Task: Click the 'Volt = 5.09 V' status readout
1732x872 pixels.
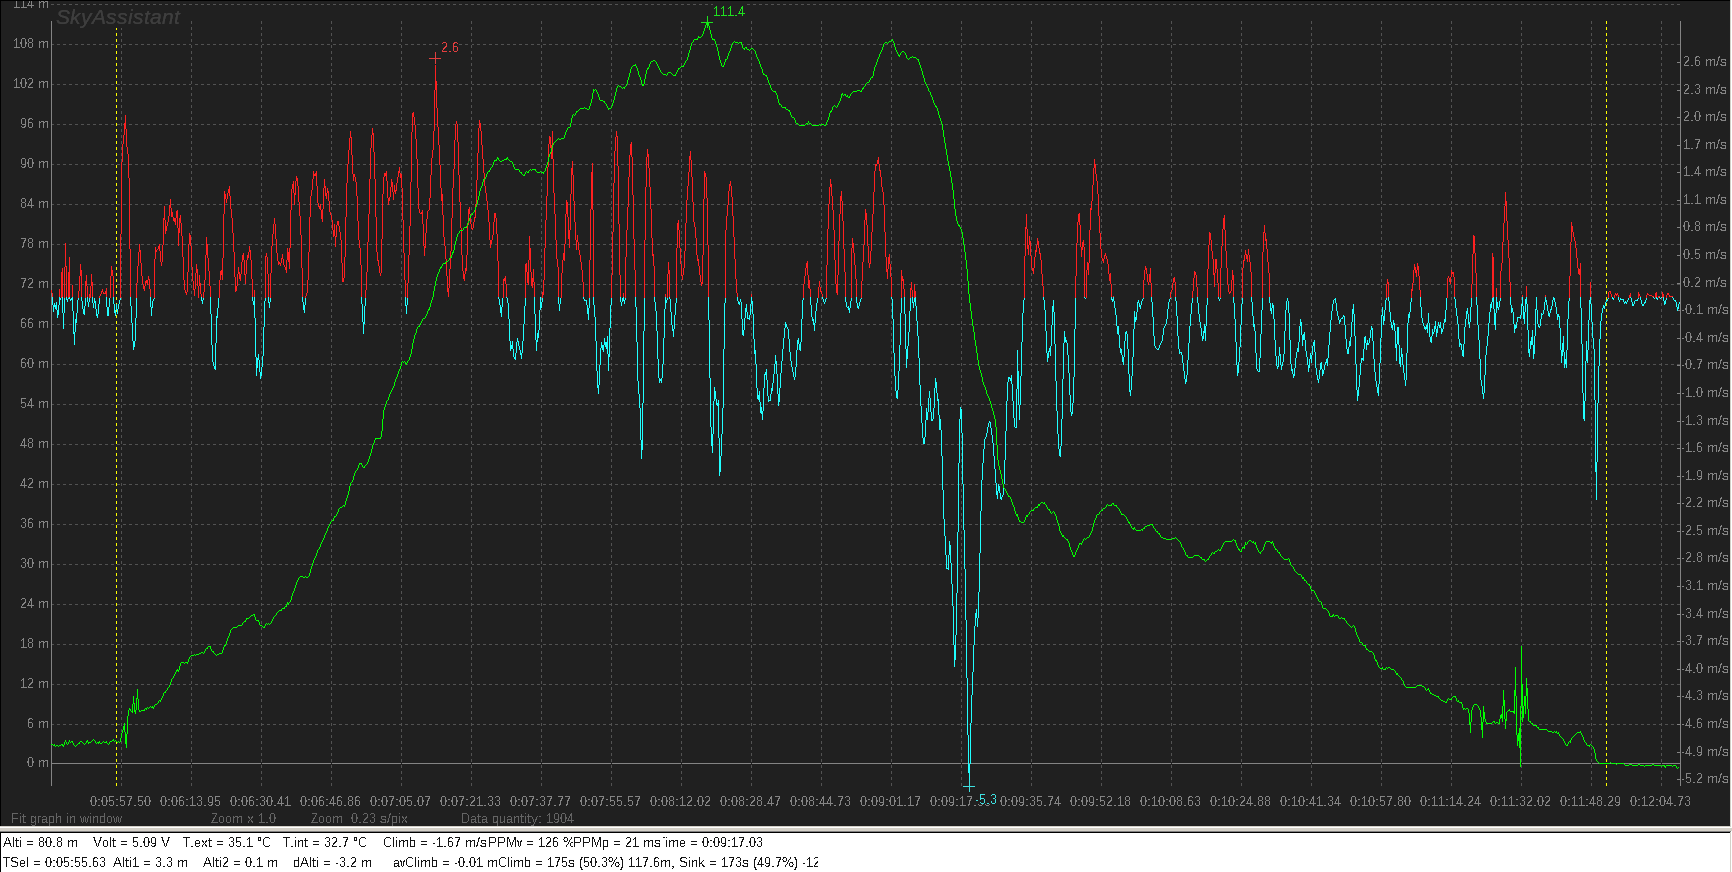Action: [131, 842]
